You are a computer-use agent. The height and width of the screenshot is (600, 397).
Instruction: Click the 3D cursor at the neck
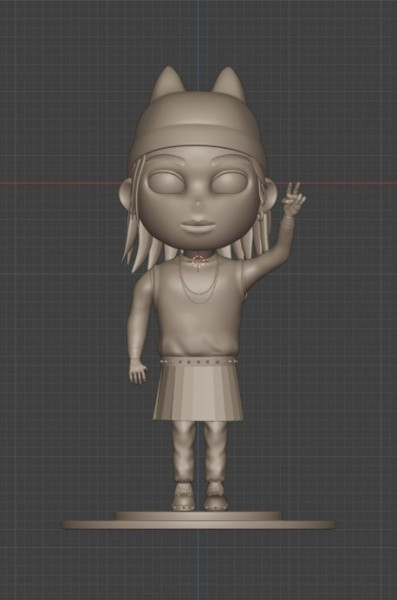[x=198, y=262]
